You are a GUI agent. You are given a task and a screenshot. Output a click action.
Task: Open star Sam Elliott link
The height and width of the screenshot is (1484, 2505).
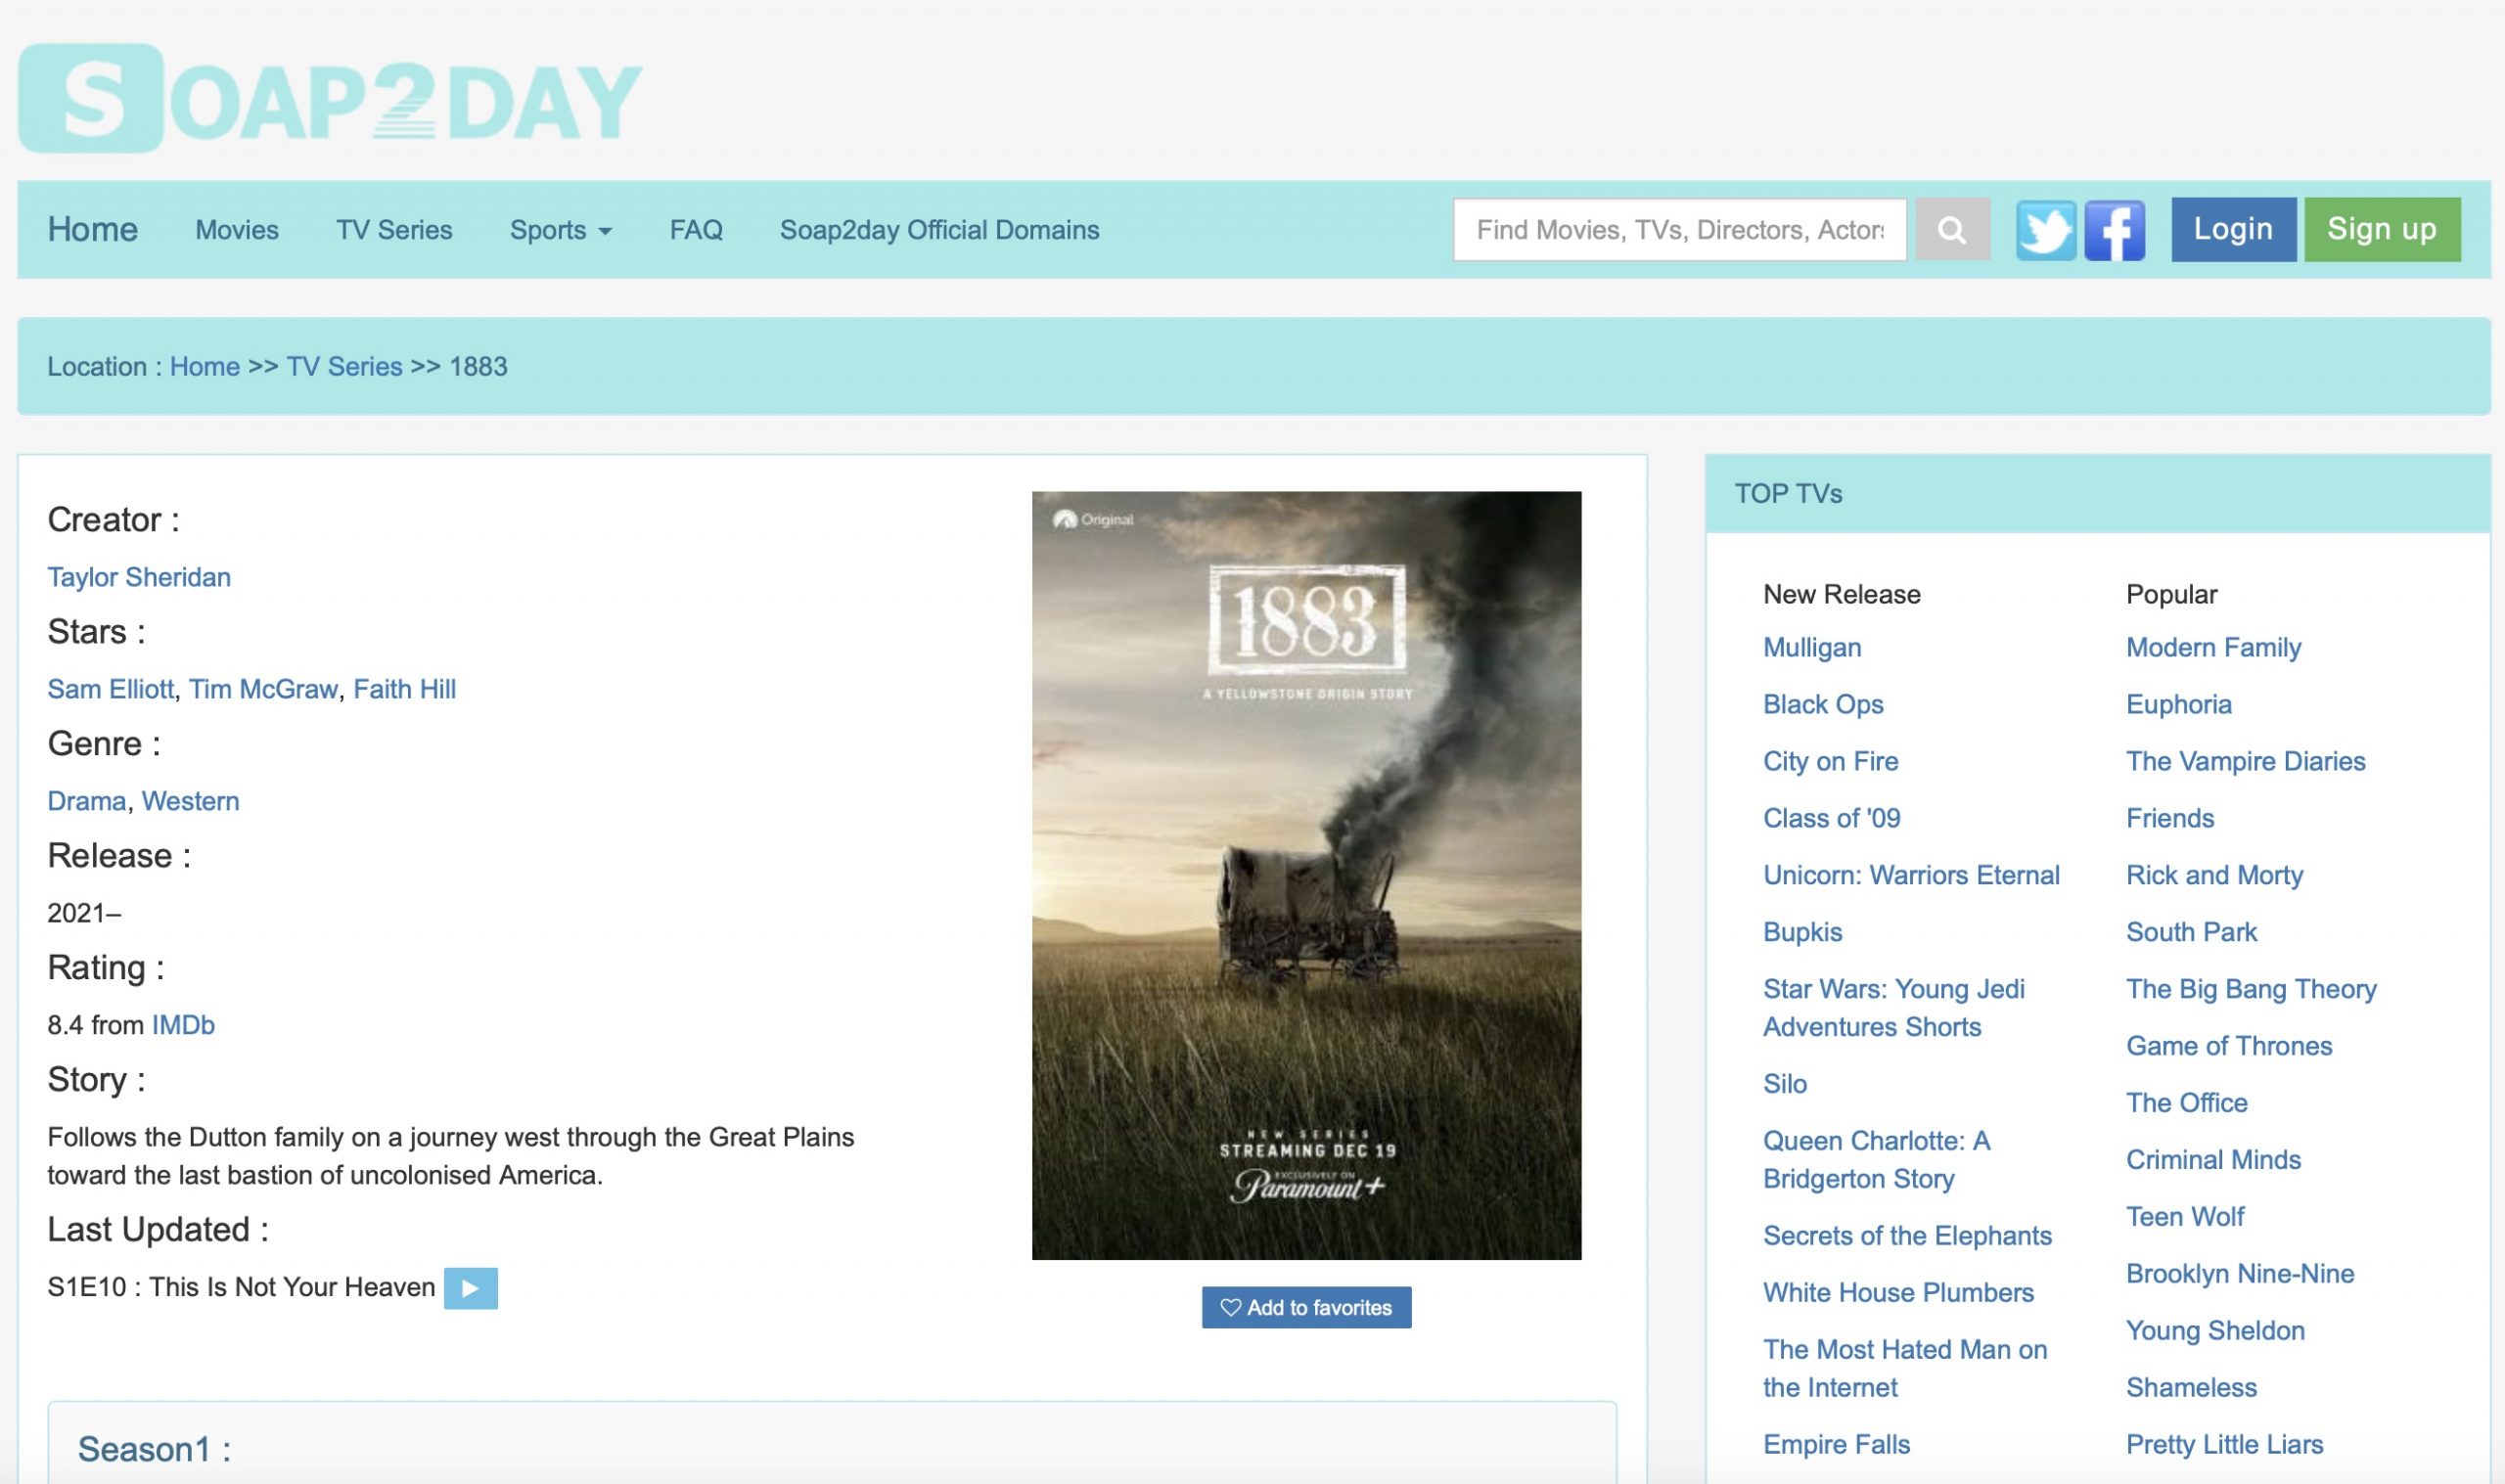tap(110, 690)
